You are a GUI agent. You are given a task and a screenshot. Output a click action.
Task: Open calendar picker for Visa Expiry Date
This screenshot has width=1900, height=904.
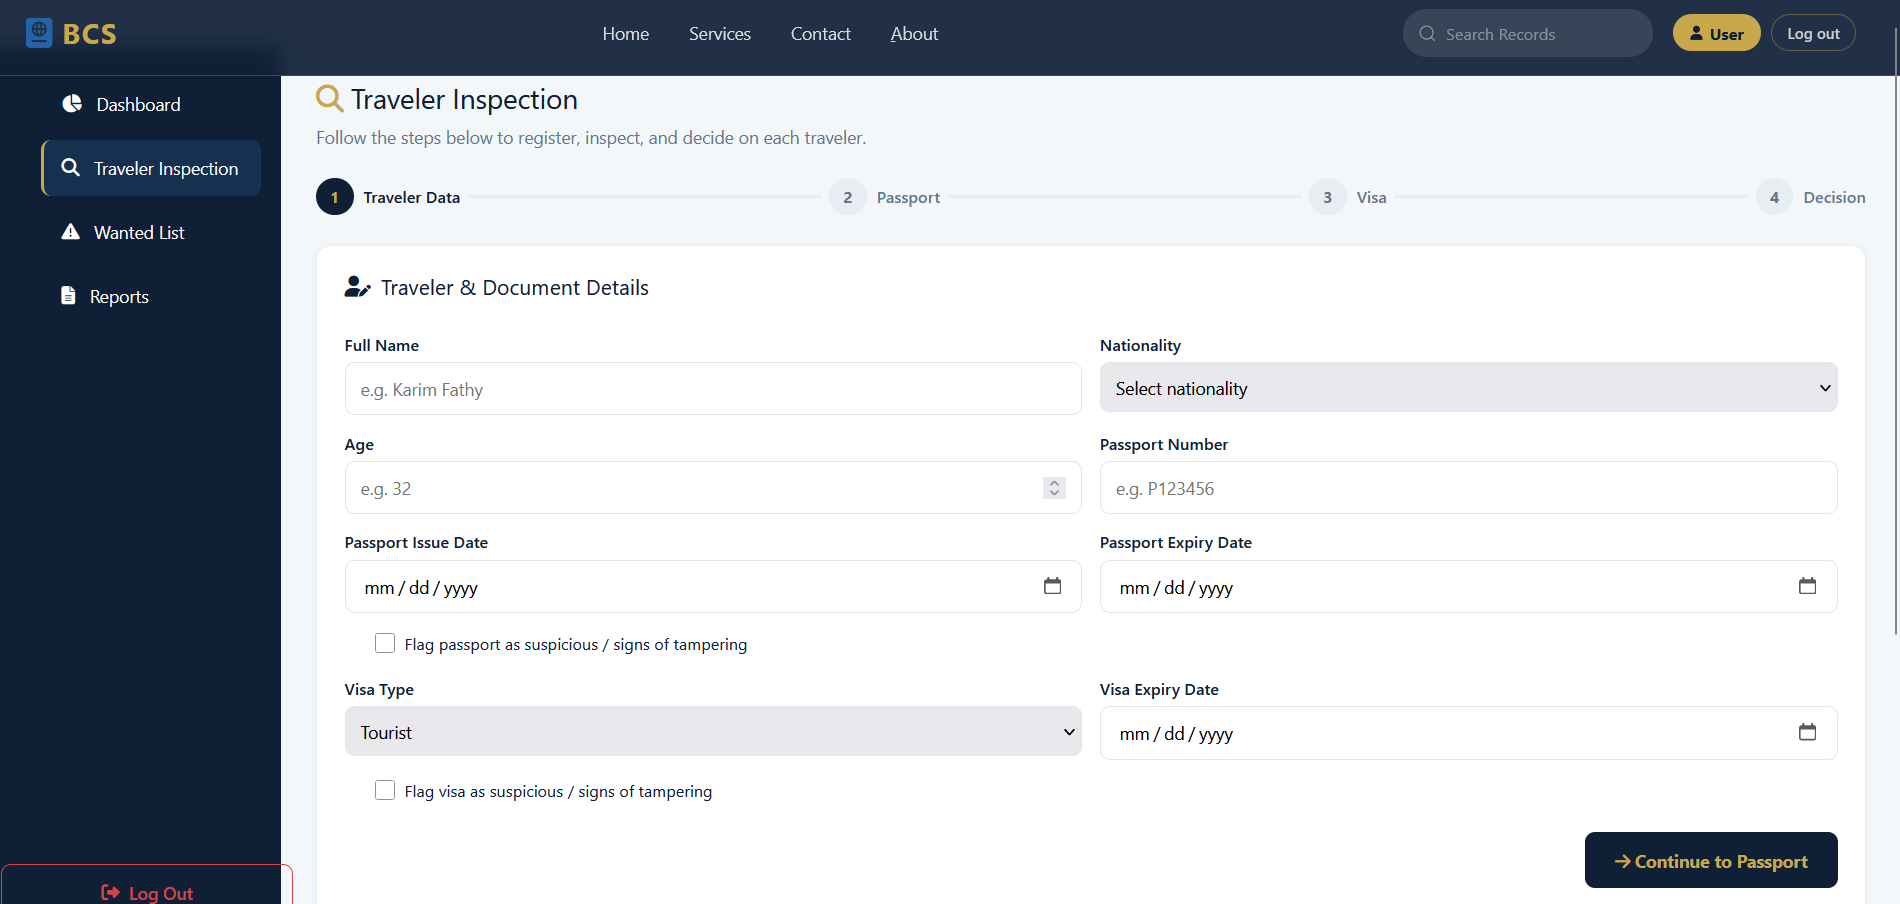(1807, 732)
